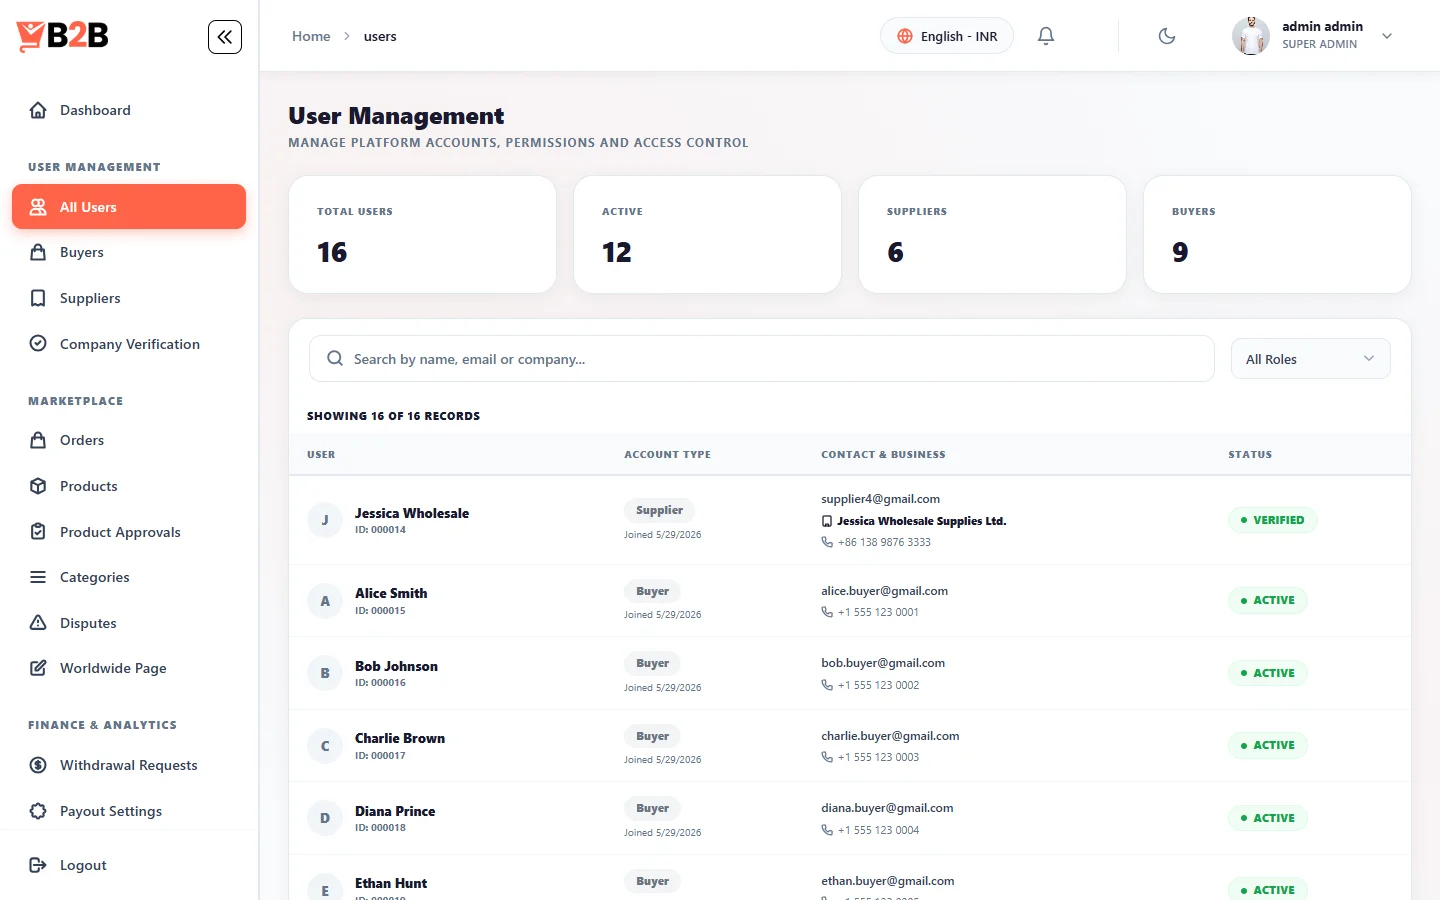Click Diana Prince user name
Screen dimensions: 1440x900
point(395,811)
